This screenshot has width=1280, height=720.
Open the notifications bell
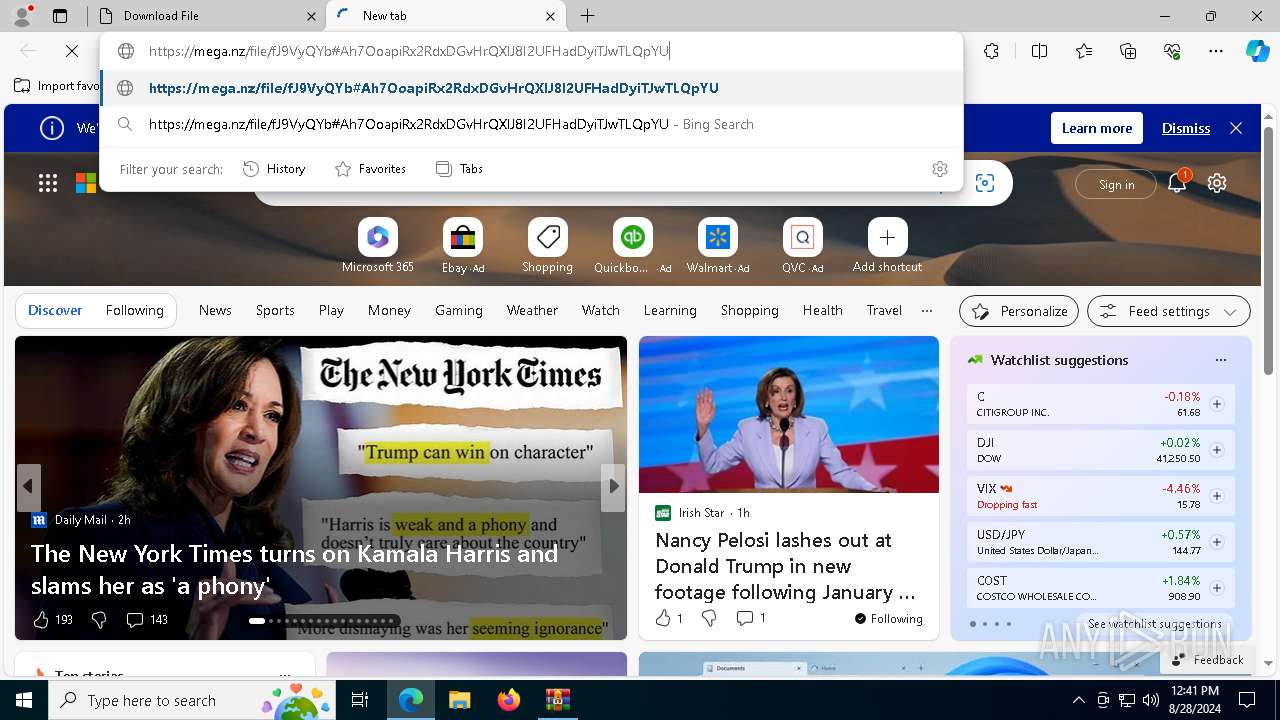pyautogui.click(x=1177, y=183)
